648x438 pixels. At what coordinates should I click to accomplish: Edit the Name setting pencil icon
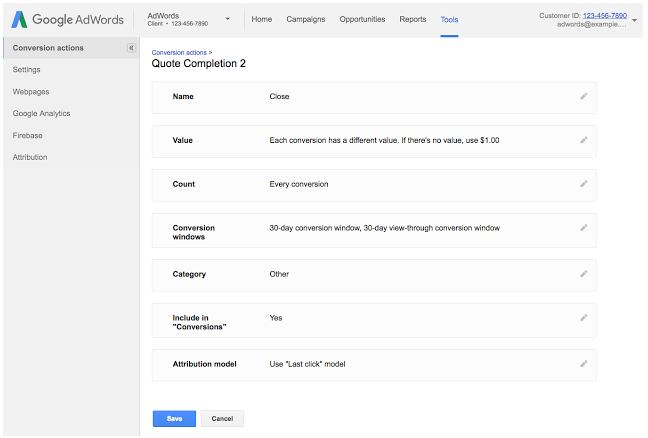pos(584,96)
